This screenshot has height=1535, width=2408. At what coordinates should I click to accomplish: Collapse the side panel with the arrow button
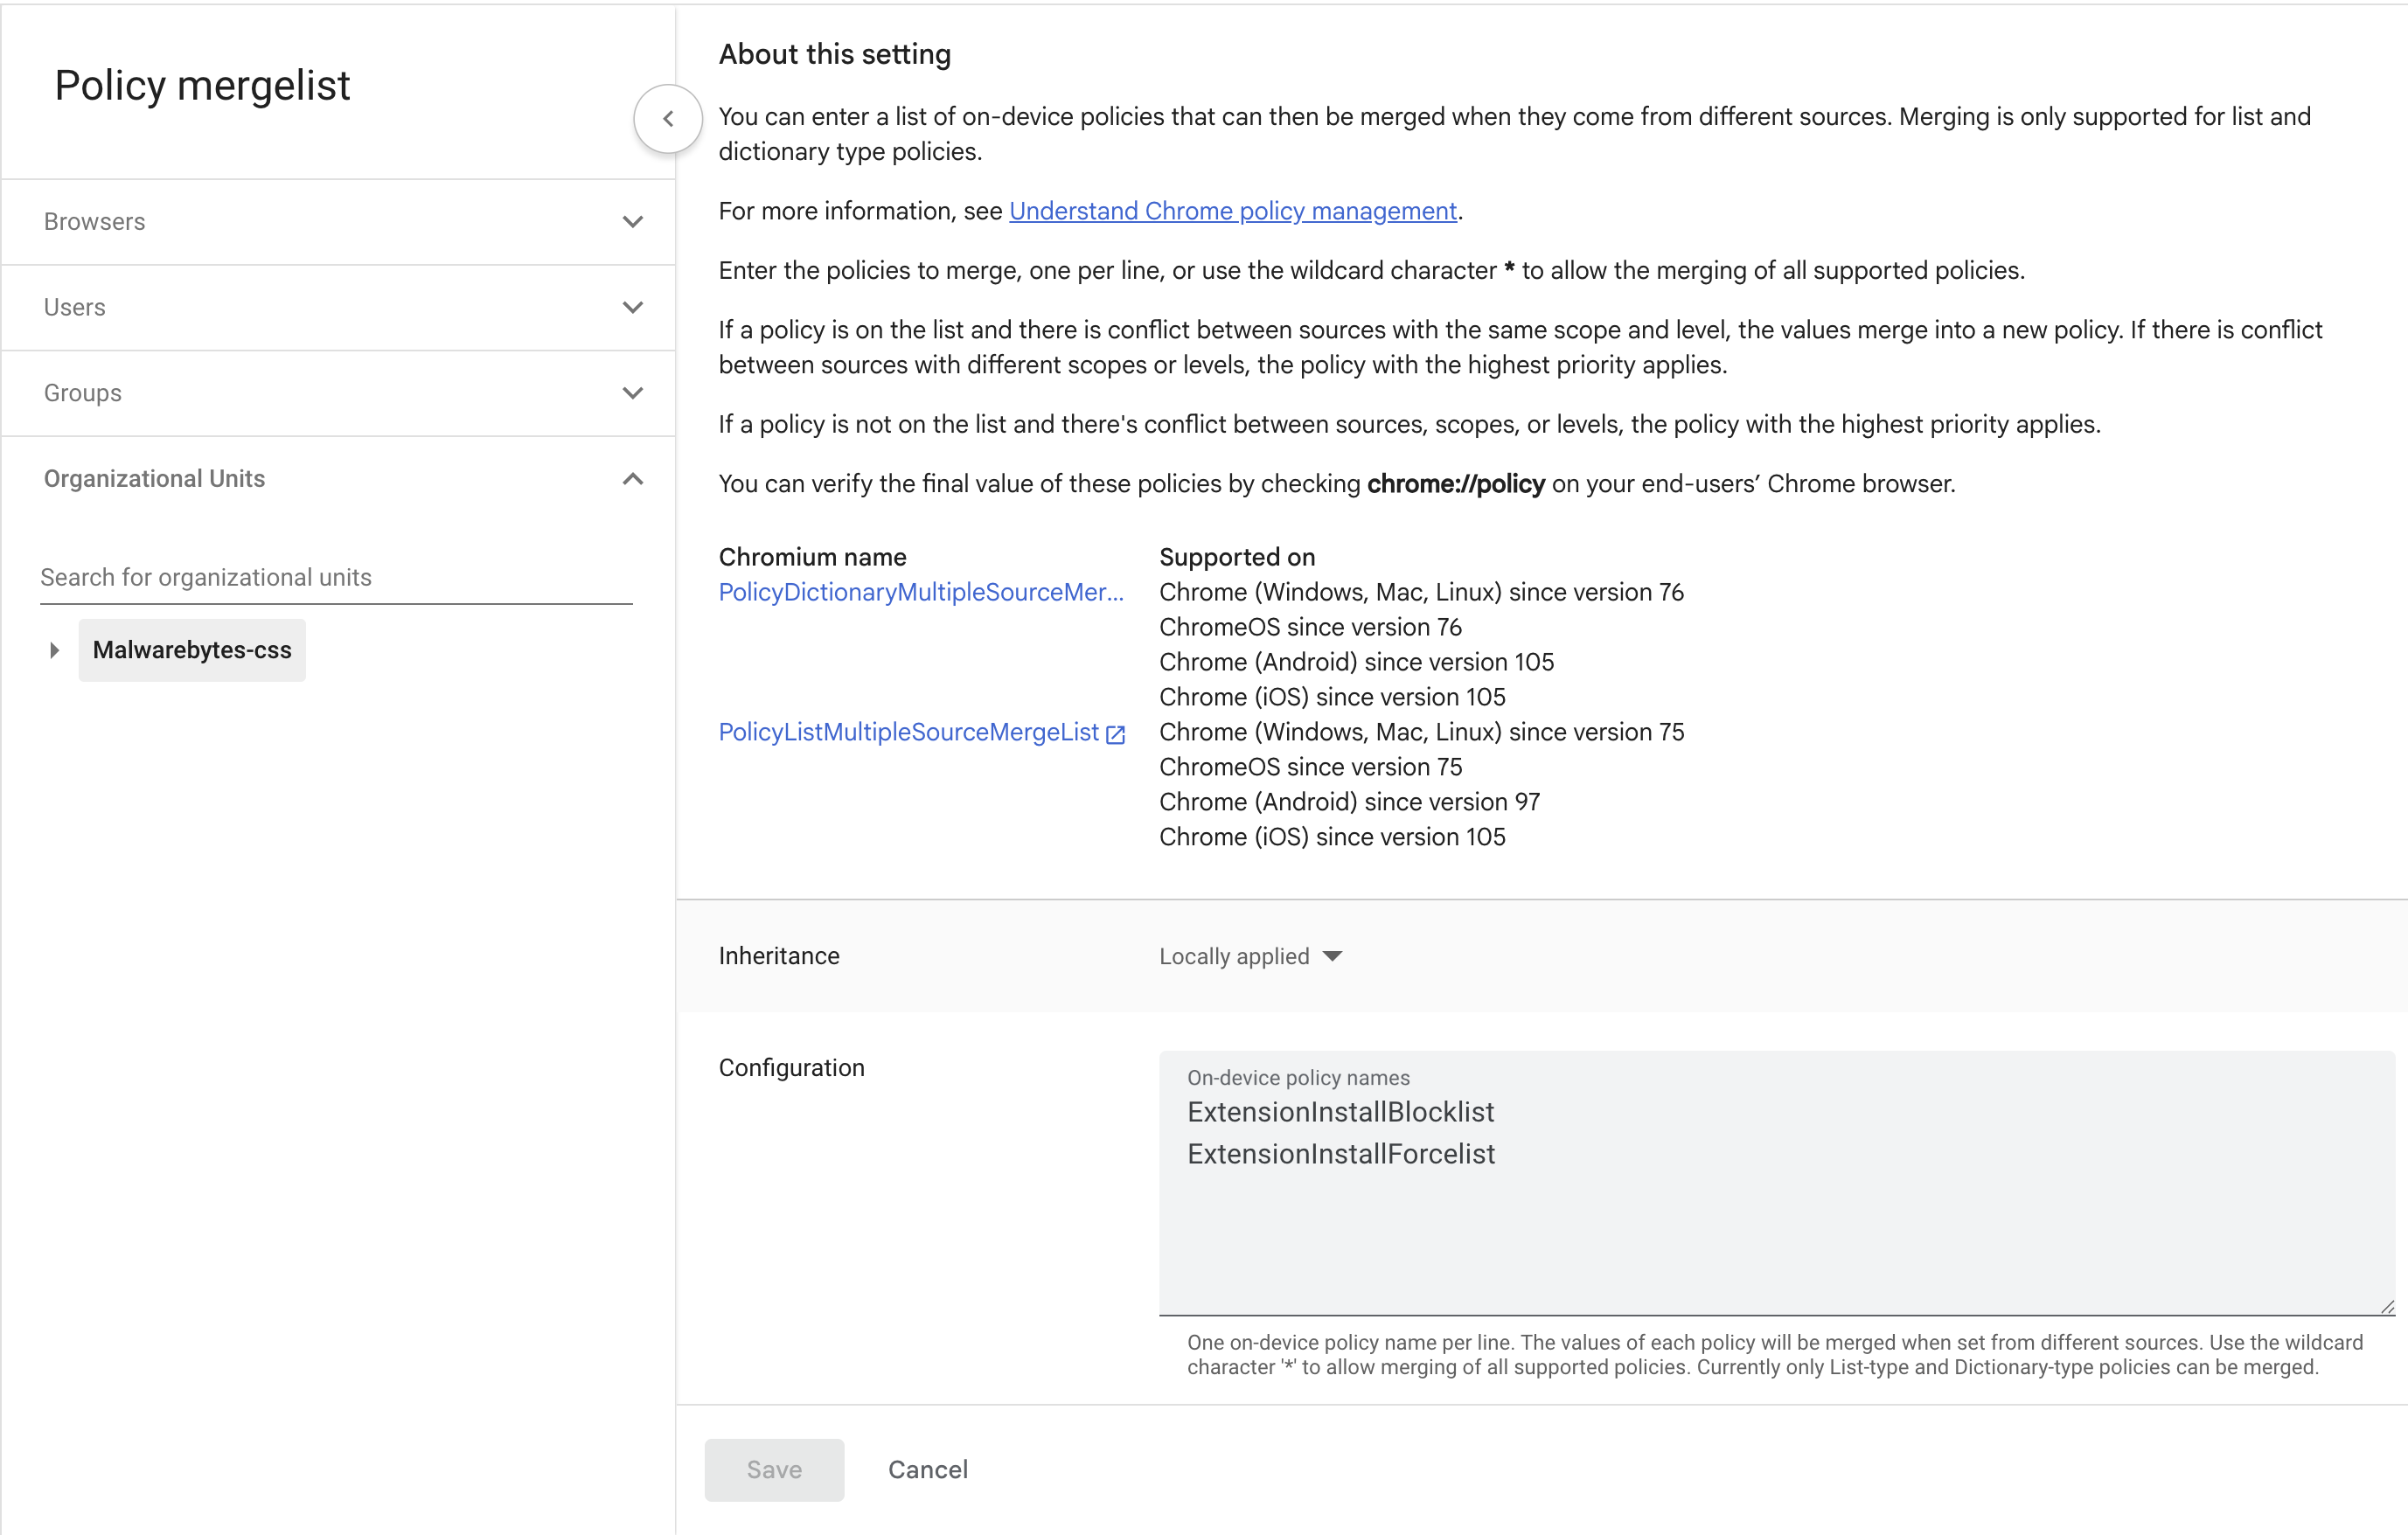[668, 119]
